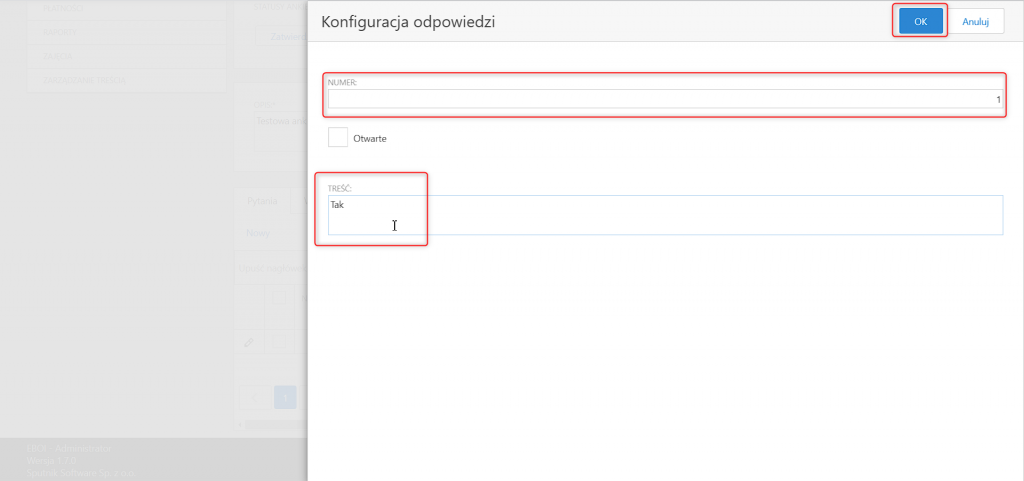Click the Nowy button under the tabs

coord(259,233)
